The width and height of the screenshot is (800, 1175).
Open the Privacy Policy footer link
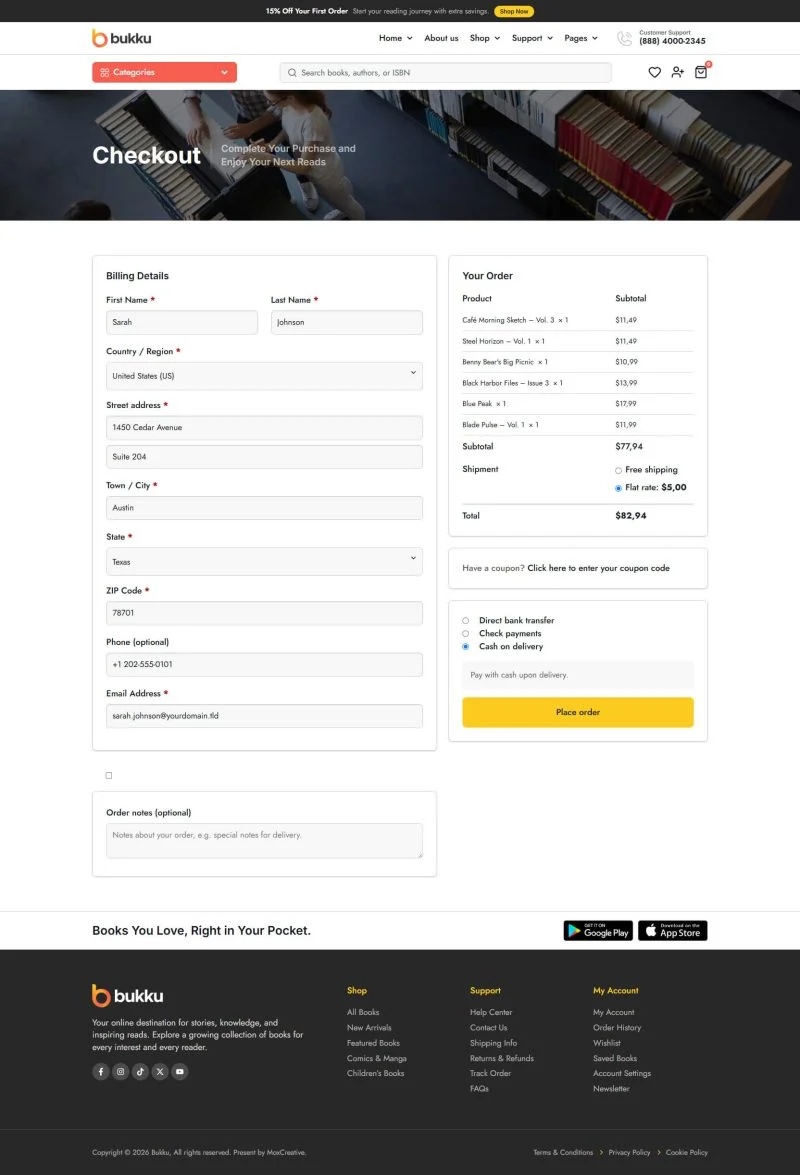[629, 1153]
